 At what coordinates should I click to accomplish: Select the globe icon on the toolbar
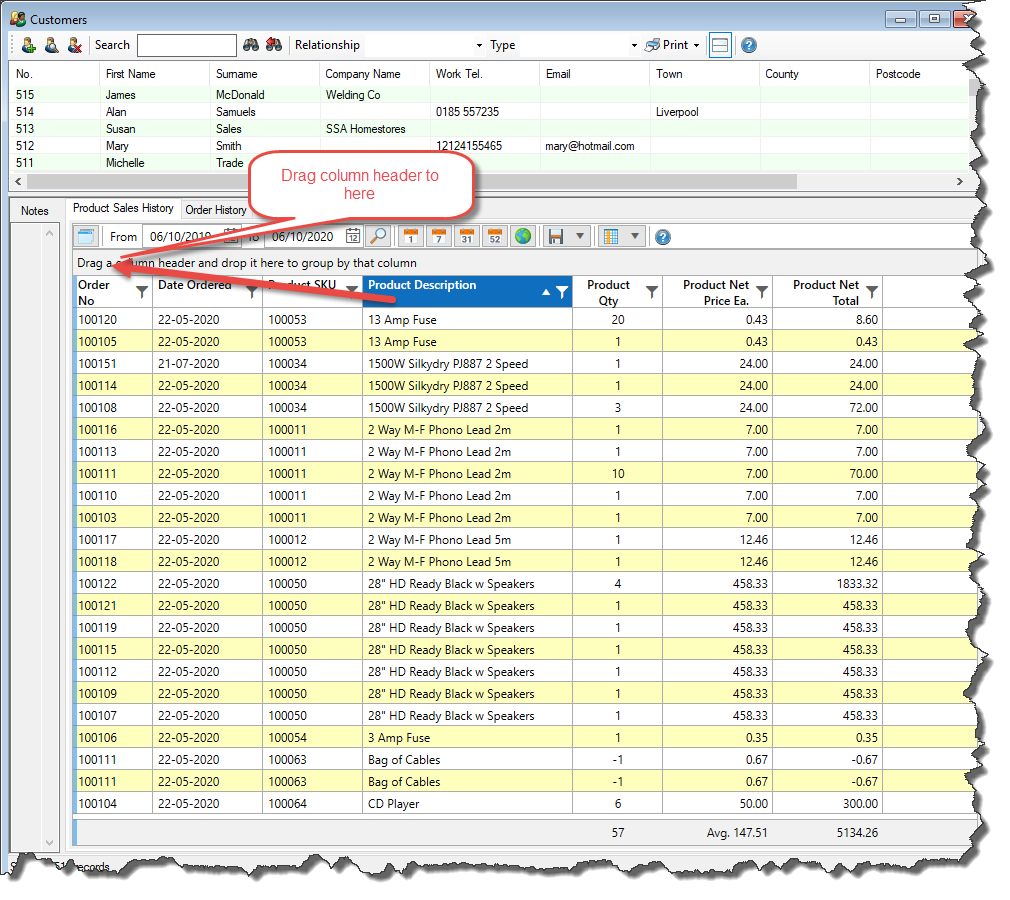[521, 236]
